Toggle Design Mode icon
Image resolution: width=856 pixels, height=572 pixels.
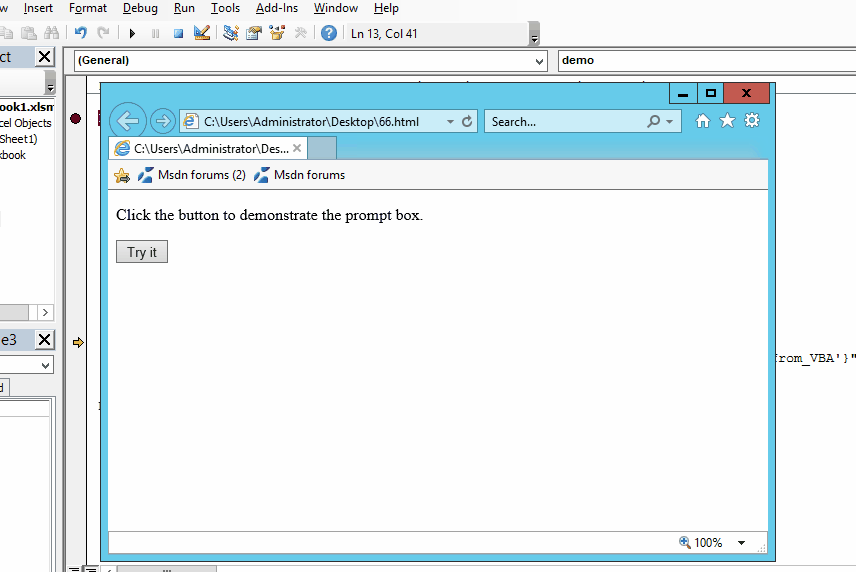[x=201, y=33]
